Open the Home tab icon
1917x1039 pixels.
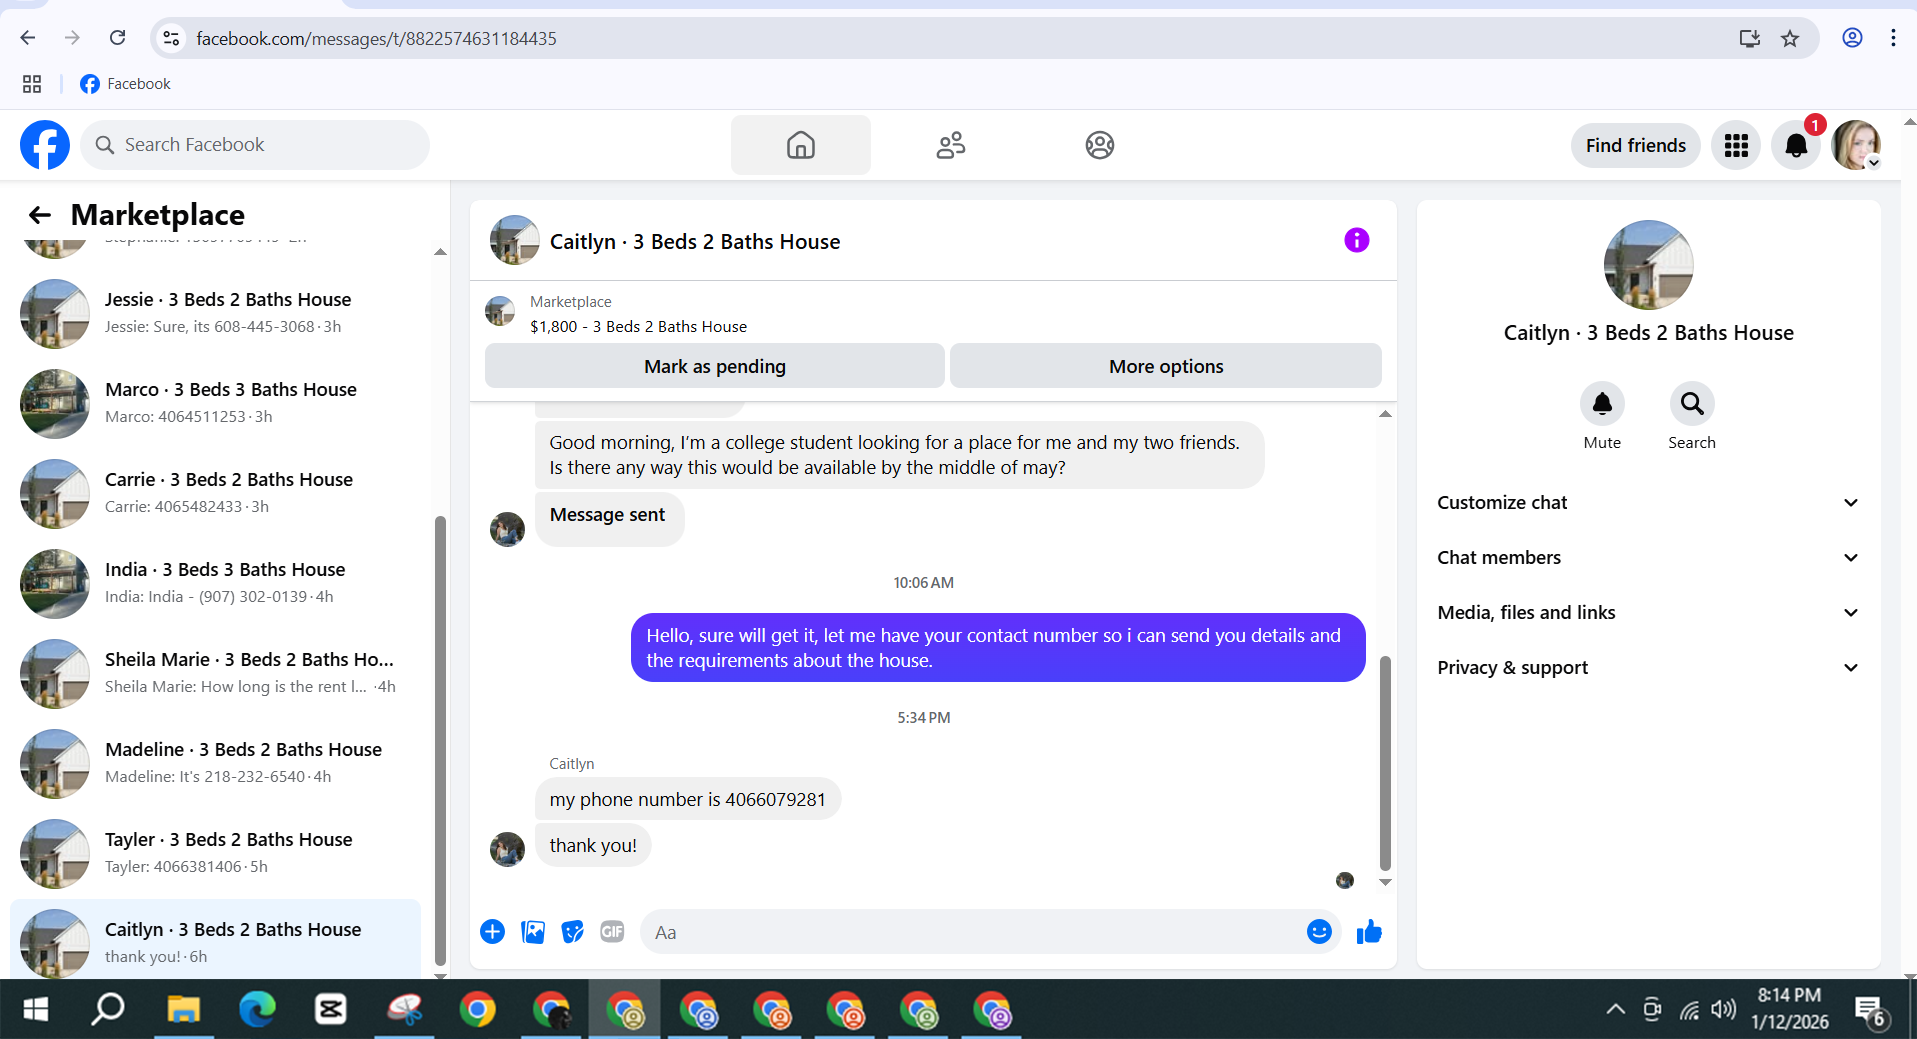pyautogui.click(x=800, y=145)
